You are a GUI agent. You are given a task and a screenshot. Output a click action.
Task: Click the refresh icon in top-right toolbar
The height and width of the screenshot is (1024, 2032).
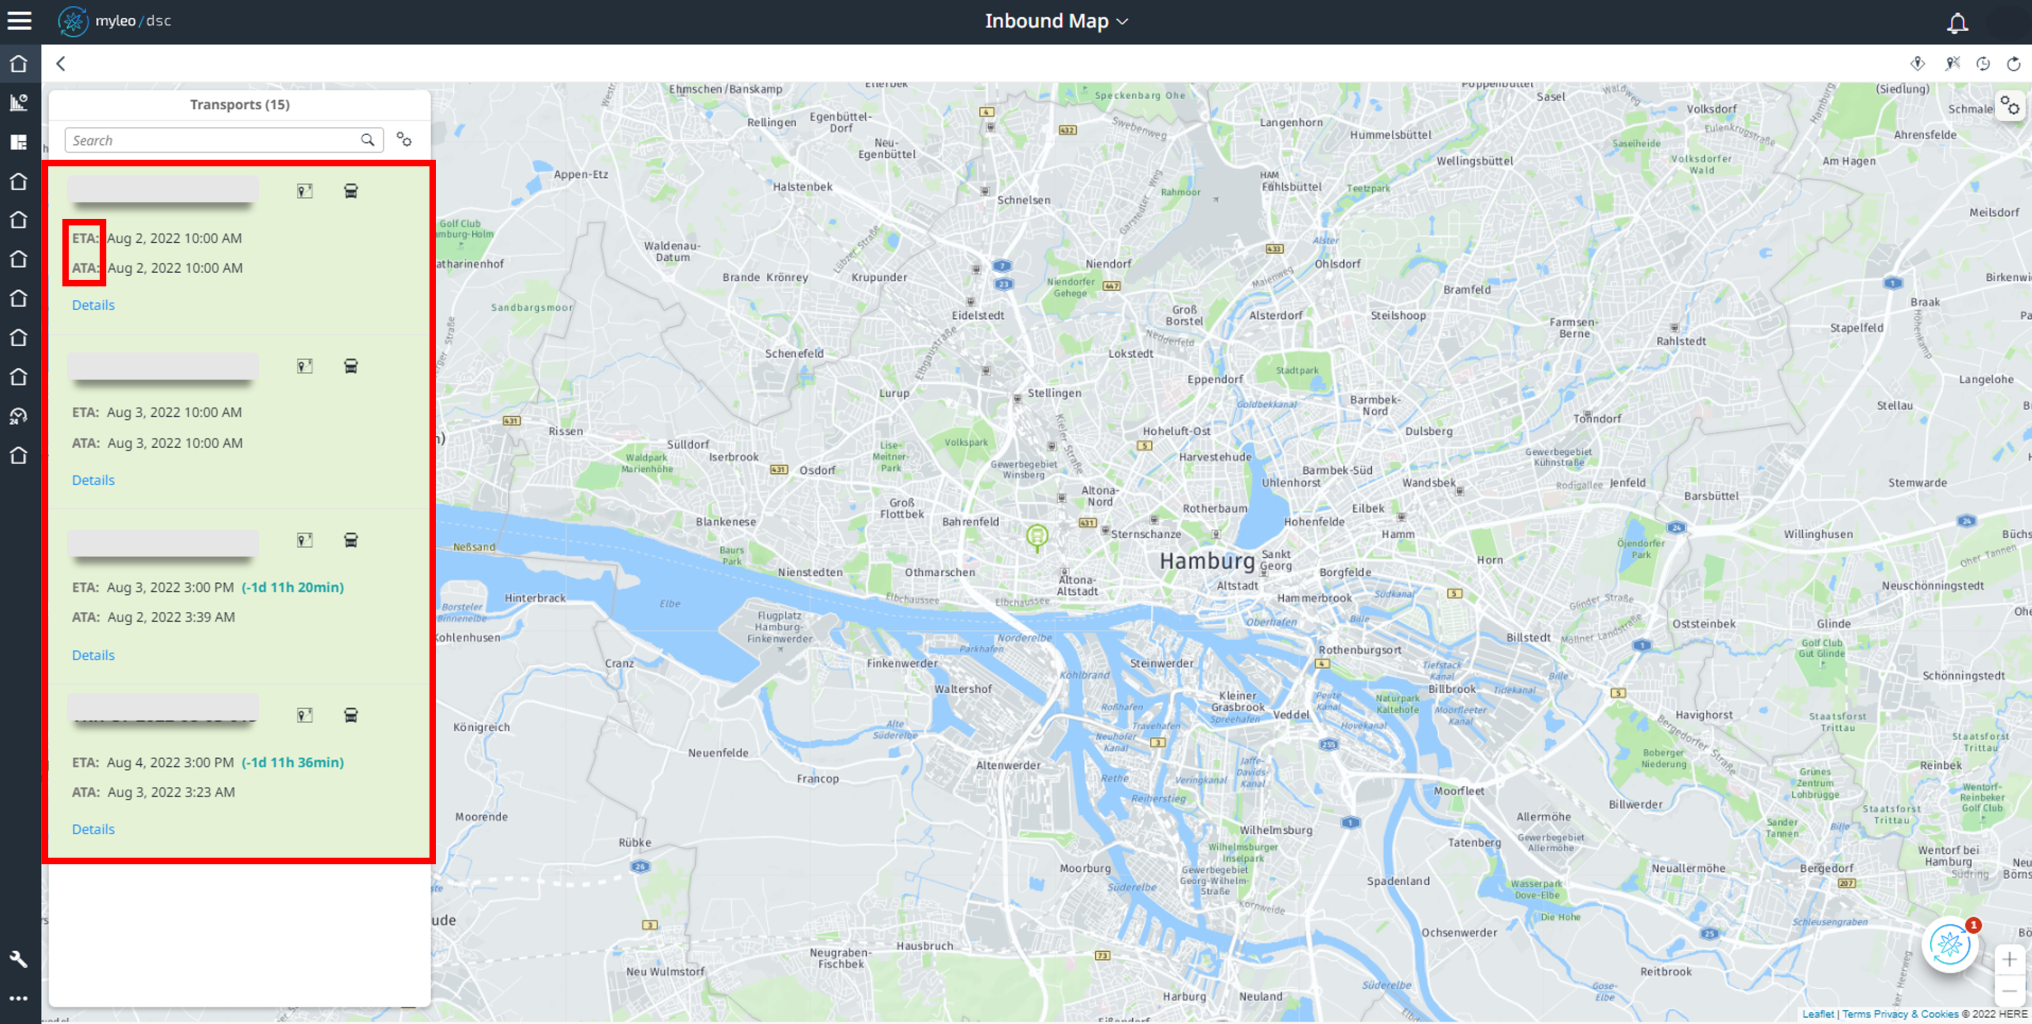click(2013, 64)
